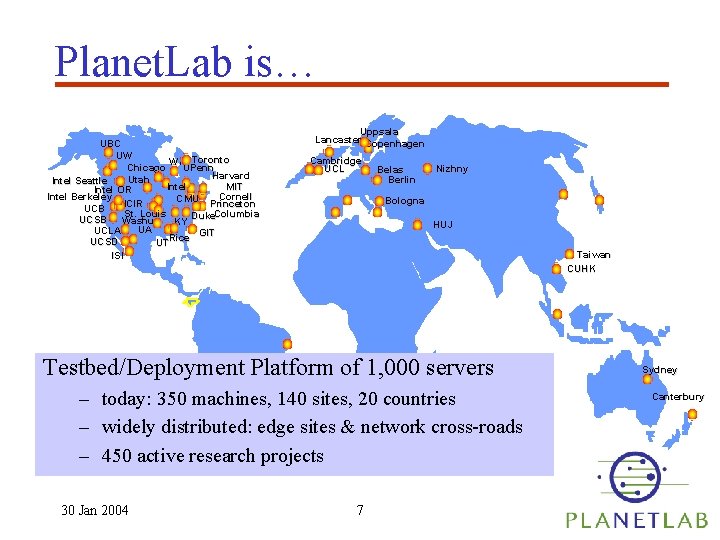Click slide number 7
The width and height of the screenshot is (720, 540).
[x=360, y=510]
